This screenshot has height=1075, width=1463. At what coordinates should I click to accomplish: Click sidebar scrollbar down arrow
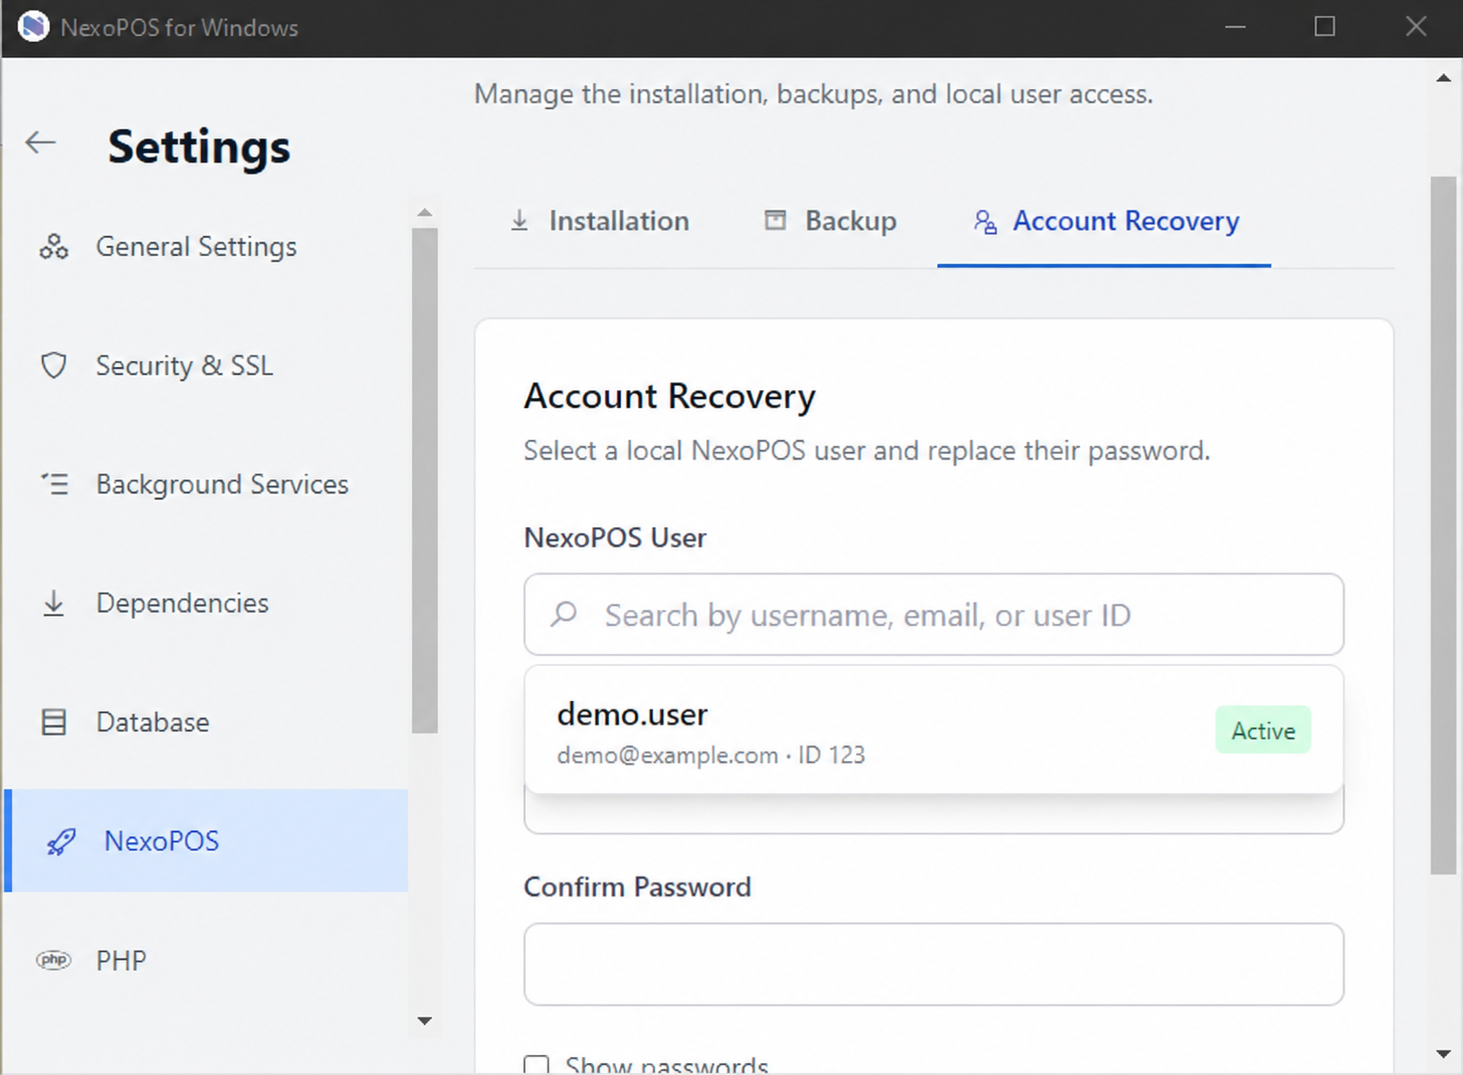coord(425,1021)
